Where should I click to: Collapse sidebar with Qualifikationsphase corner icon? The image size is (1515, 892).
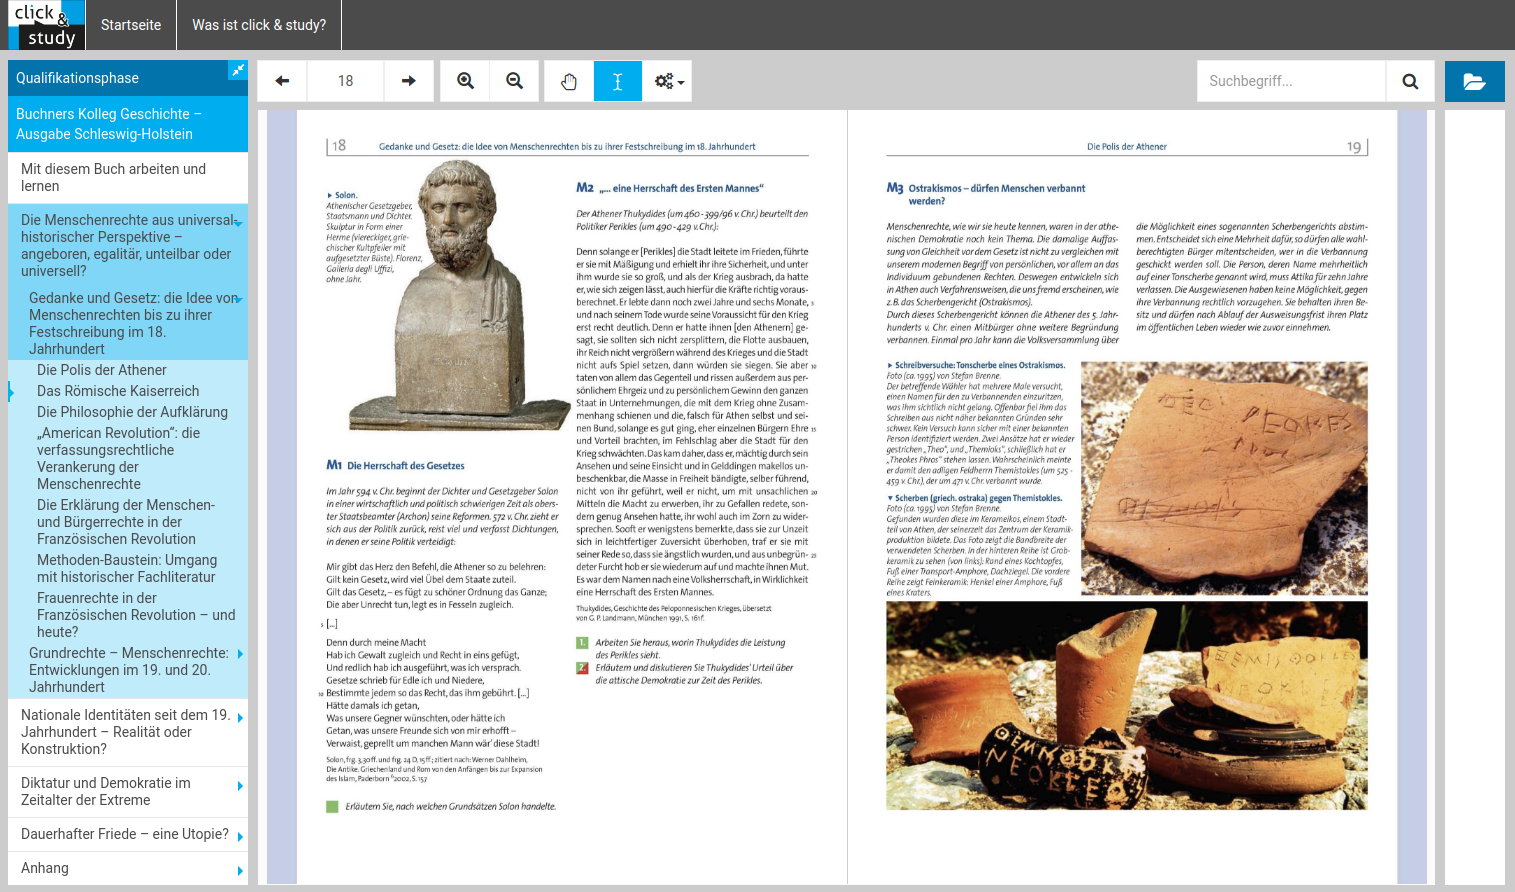click(x=237, y=70)
